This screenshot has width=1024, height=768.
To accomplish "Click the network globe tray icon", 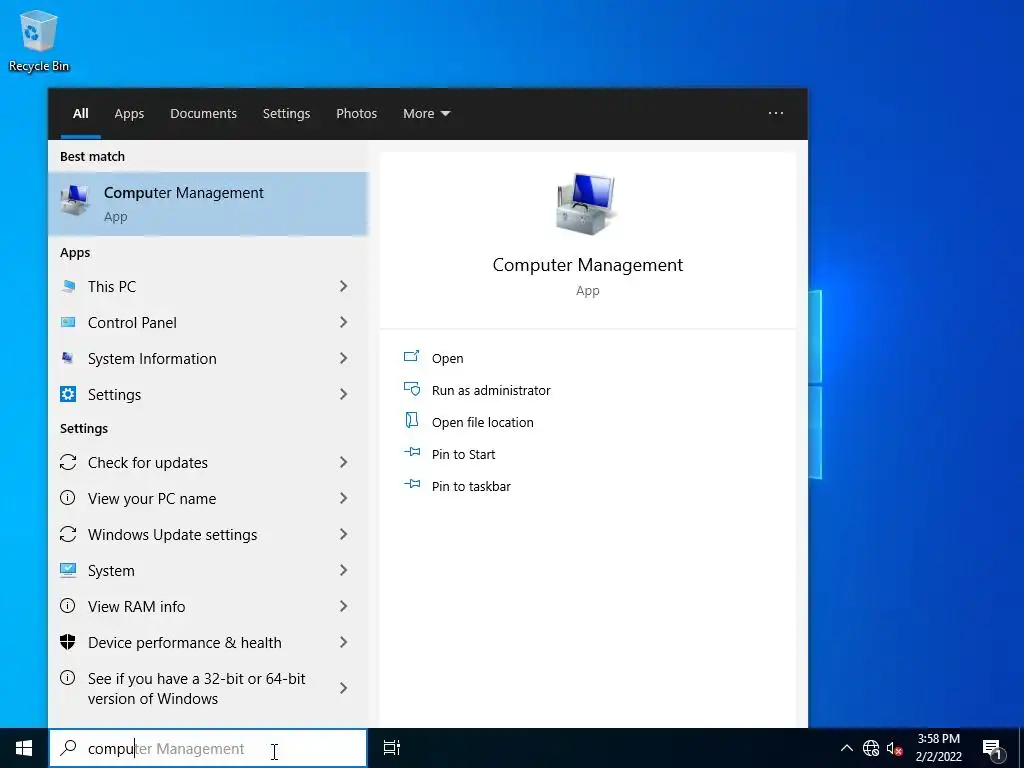I will [x=871, y=748].
